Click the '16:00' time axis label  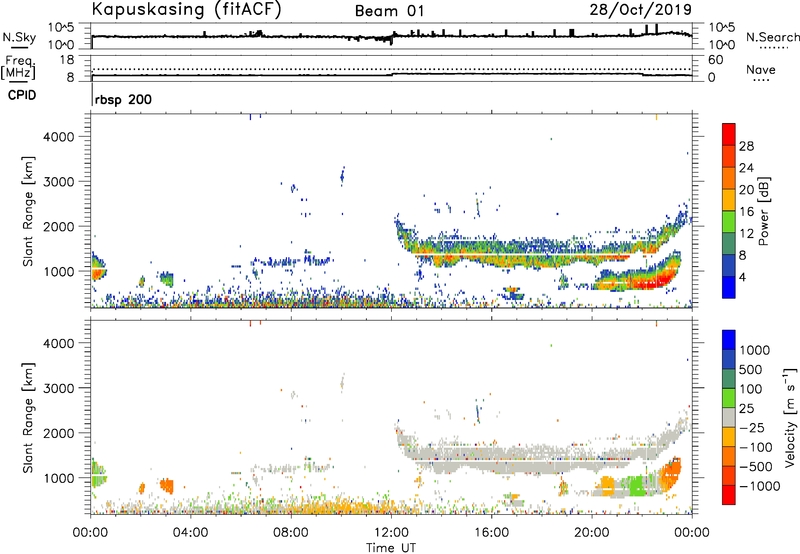tap(491, 533)
